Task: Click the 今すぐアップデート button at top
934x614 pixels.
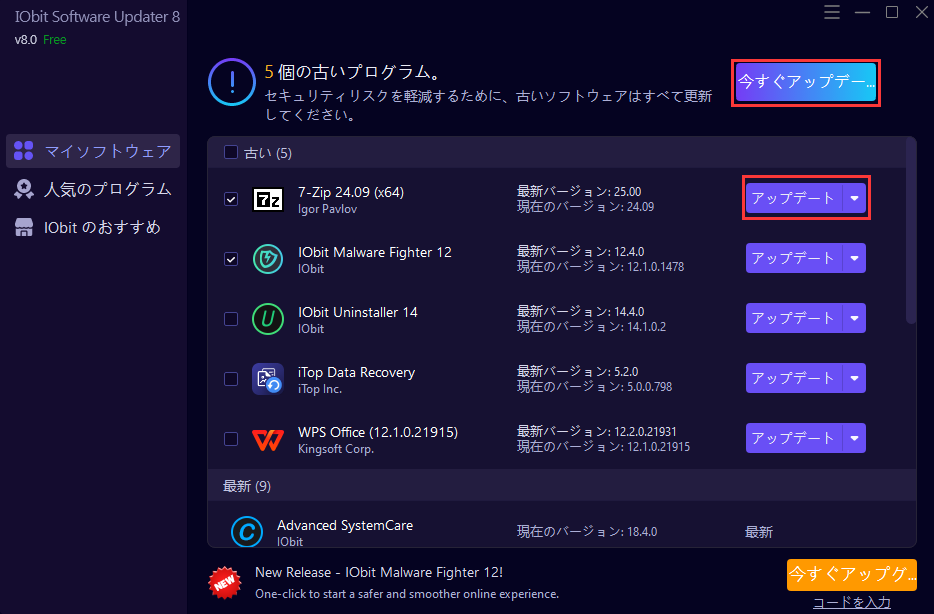Action: [805, 82]
